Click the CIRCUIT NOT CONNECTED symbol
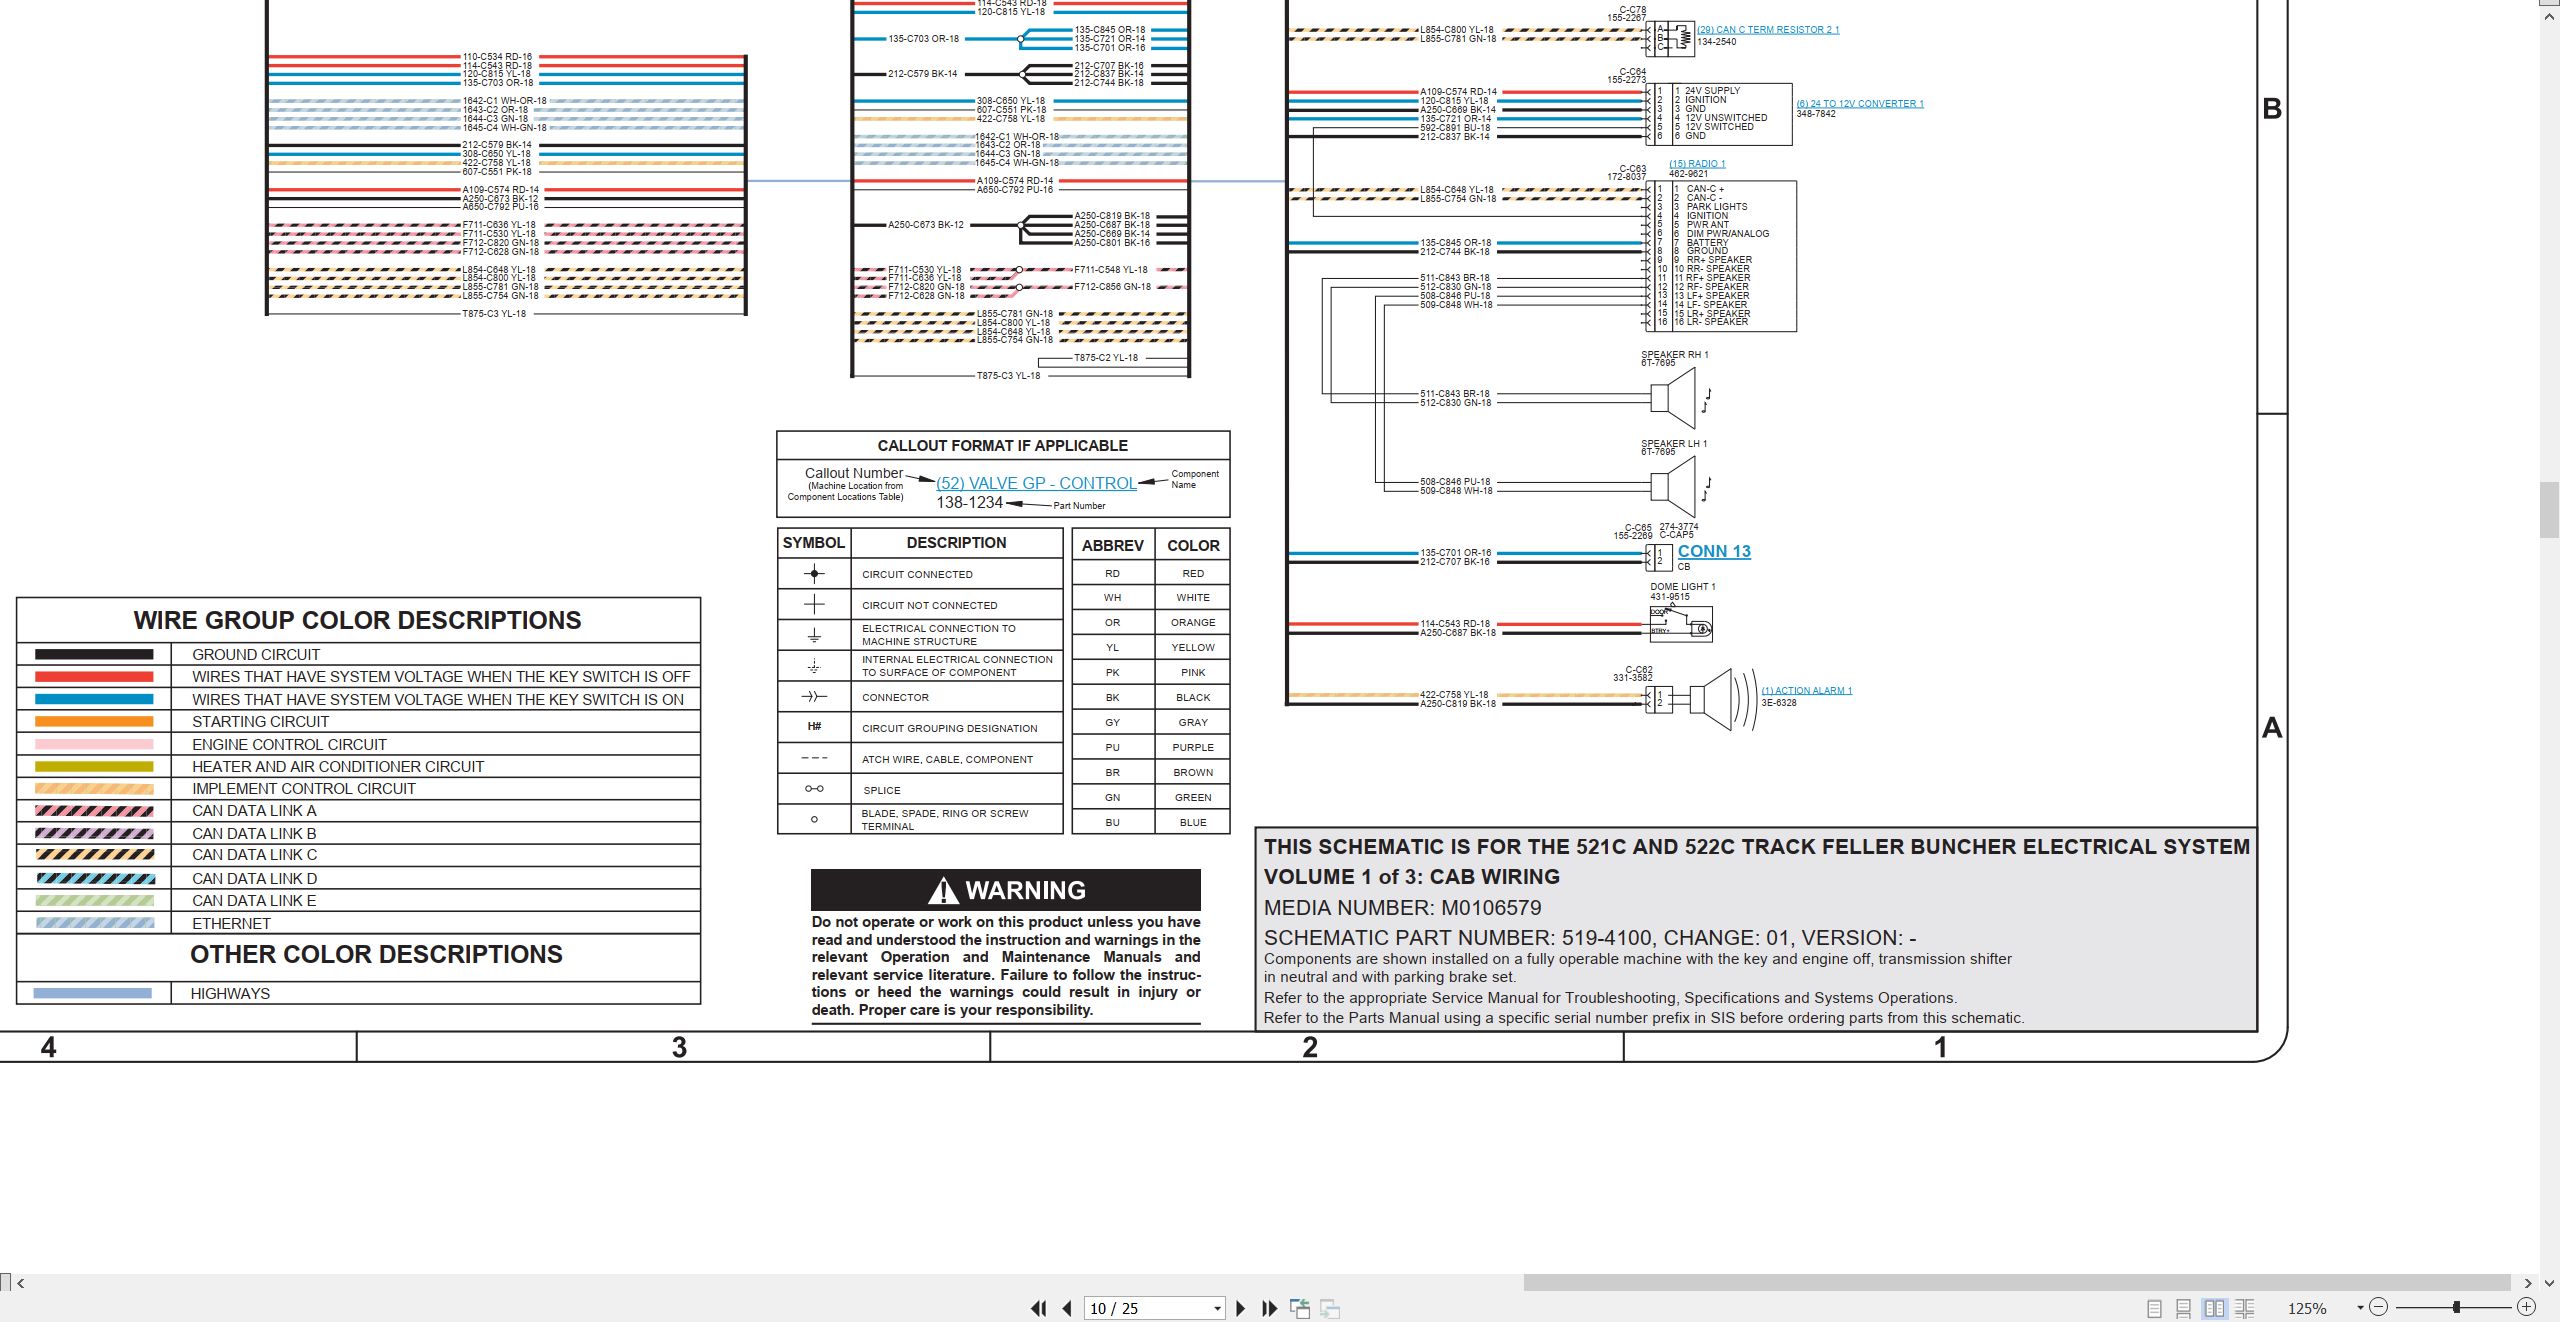The width and height of the screenshot is (2560, 1322). click(x=814, y=604)
